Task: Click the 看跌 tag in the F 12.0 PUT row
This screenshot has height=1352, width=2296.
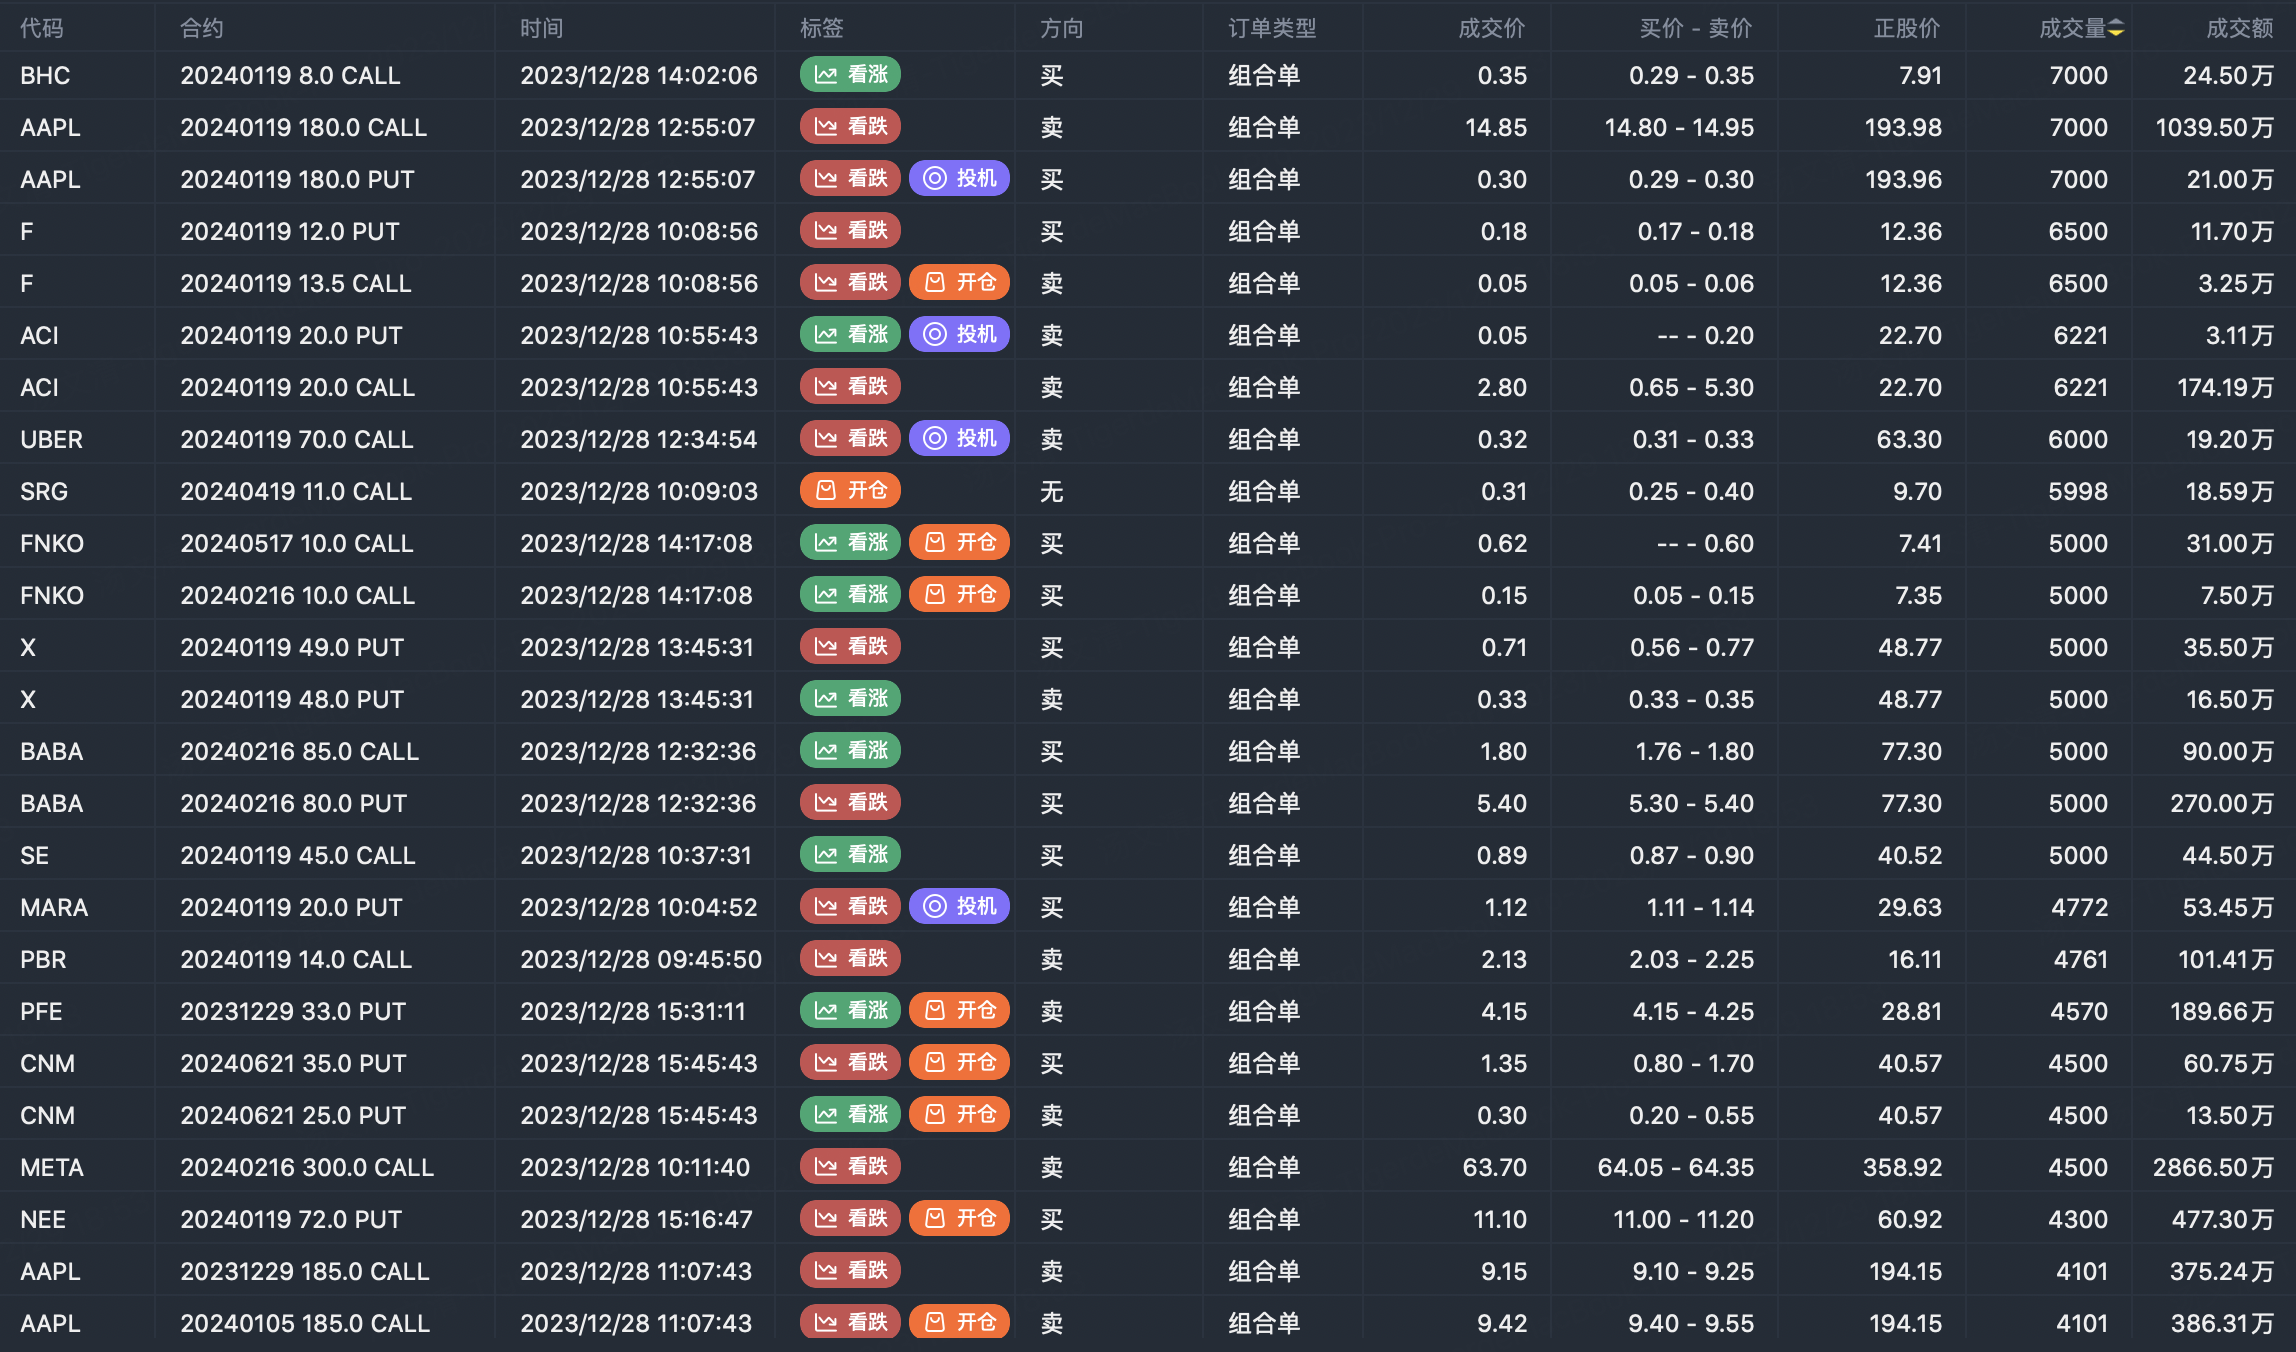Action: click(850, 231)
